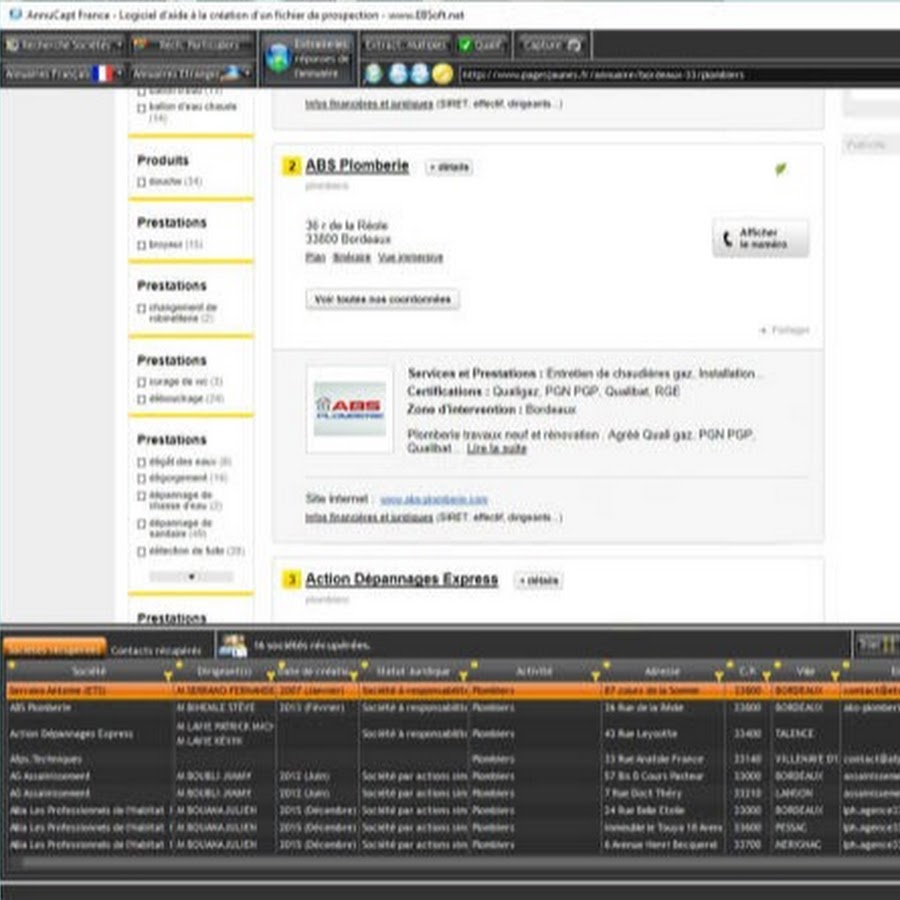Toggle douche checkbox under Produits

pyautogui.click(x=141, y=182)
